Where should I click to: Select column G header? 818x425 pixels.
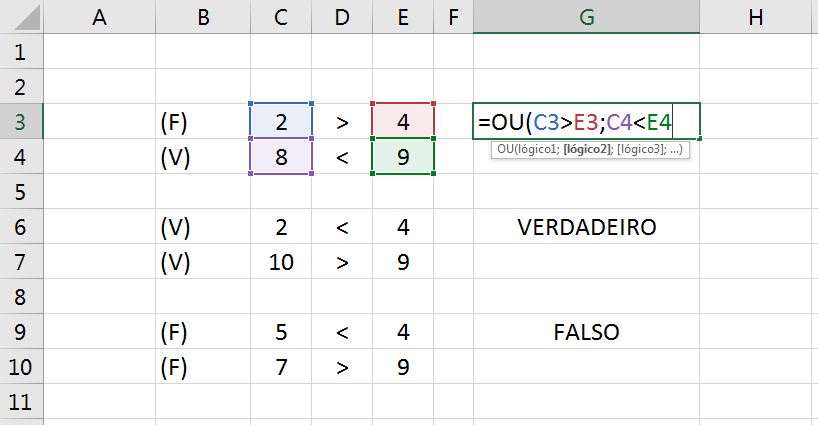pyautogui.click(x=586, y=16)
